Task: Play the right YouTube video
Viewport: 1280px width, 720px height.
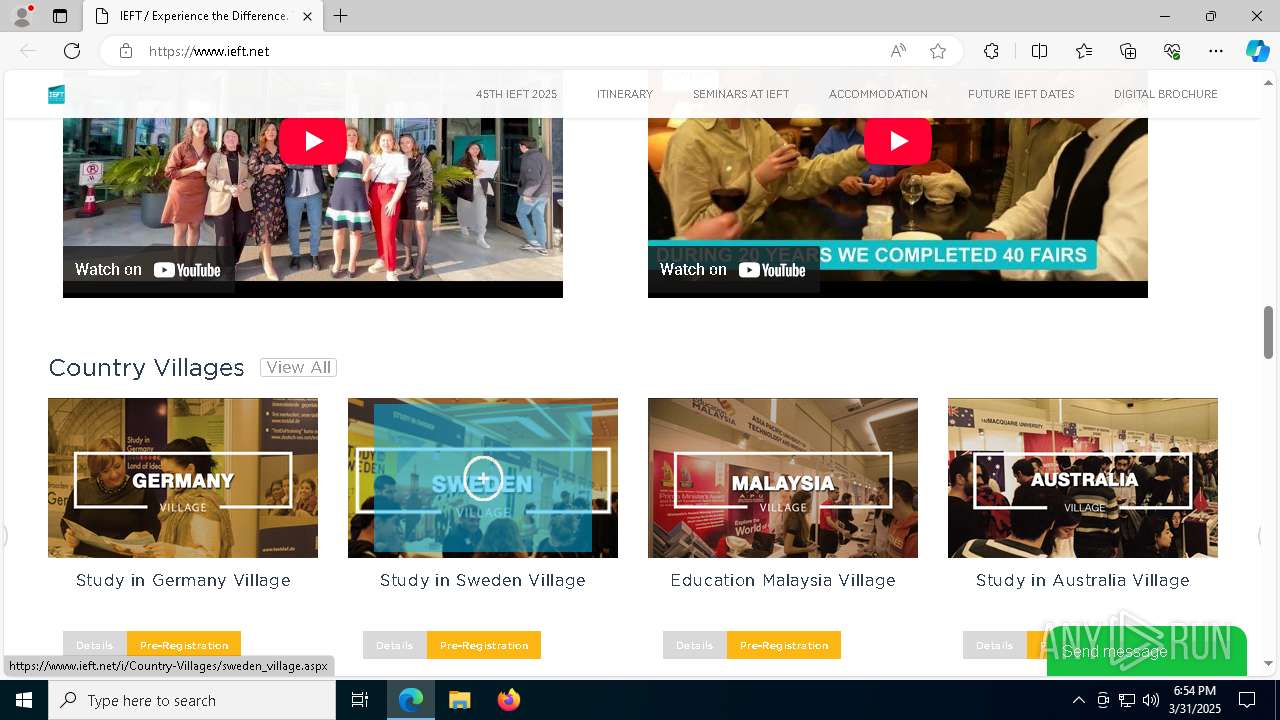Action: tap(898, 141)
